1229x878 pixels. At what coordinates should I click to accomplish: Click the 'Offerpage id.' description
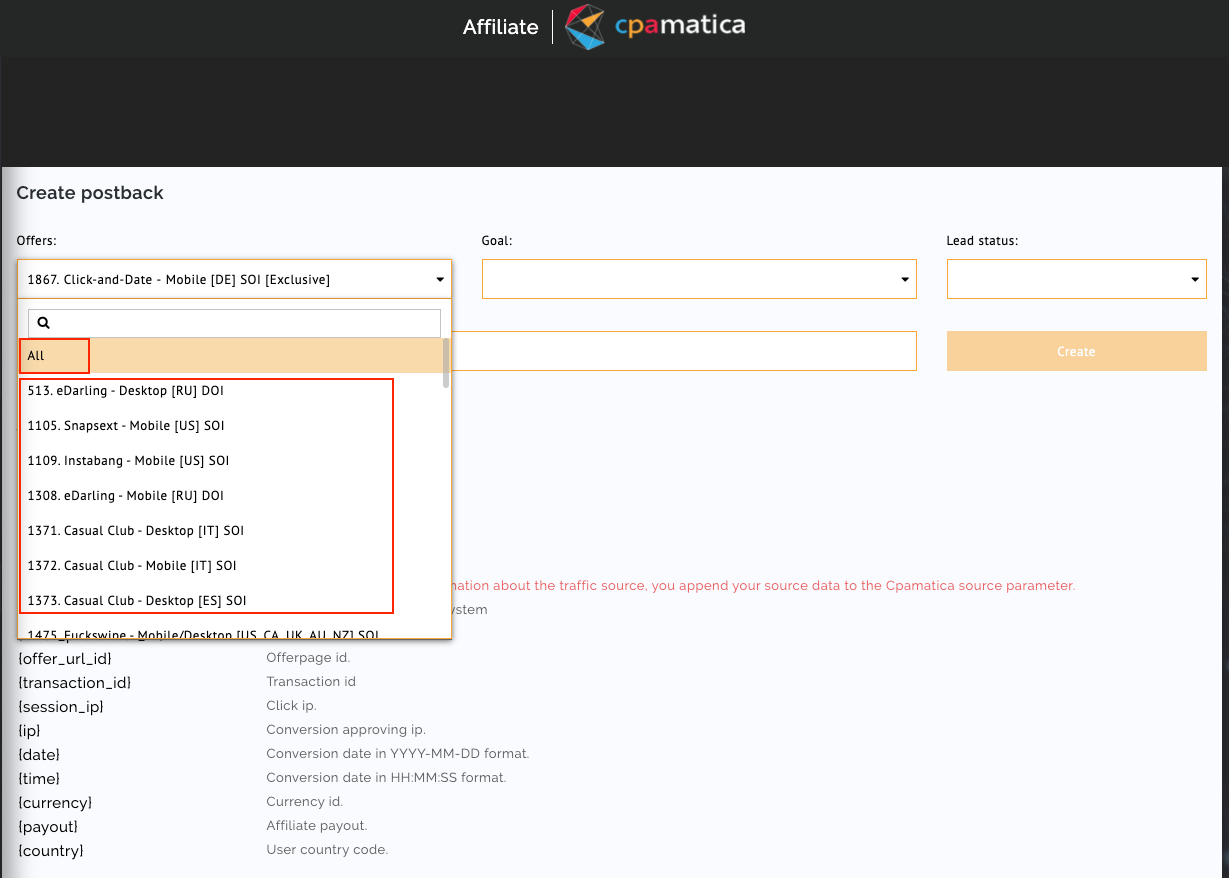(x=308, y=658)
